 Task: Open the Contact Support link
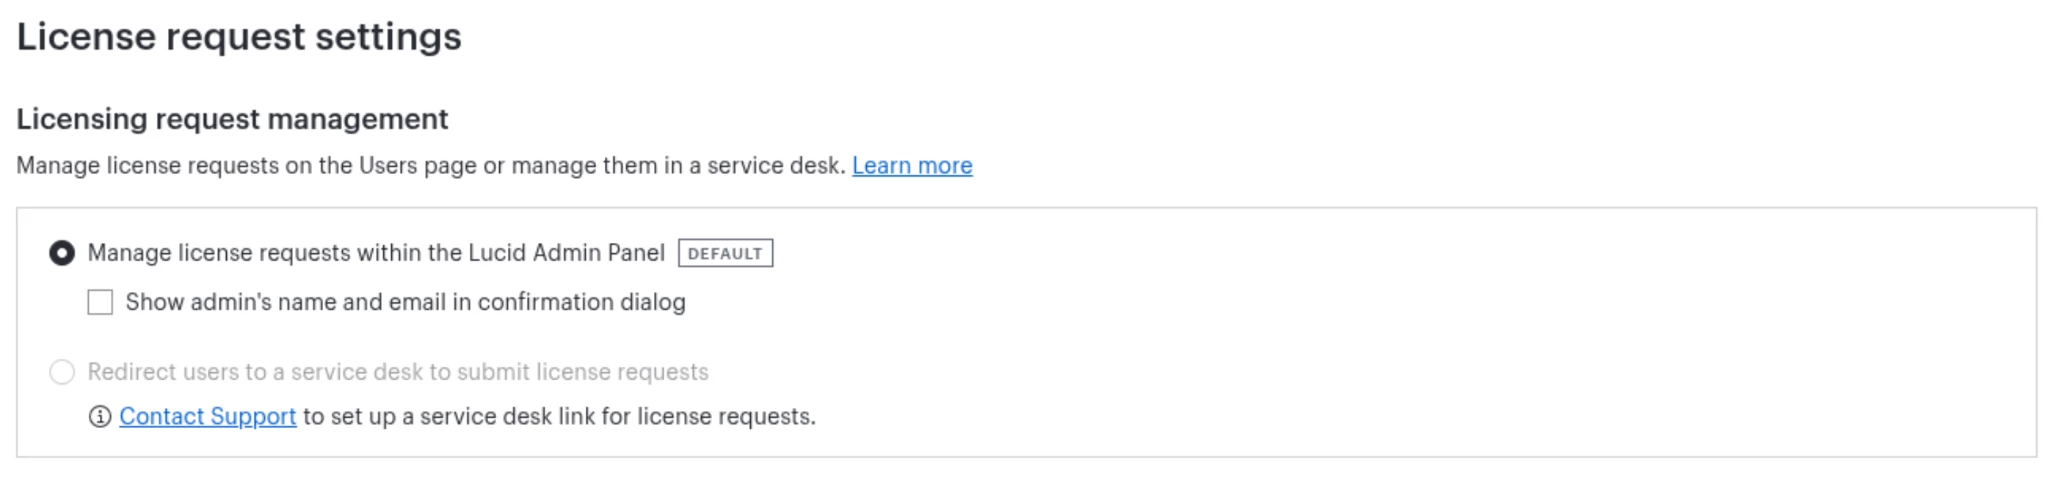click(x=208, y=417)
